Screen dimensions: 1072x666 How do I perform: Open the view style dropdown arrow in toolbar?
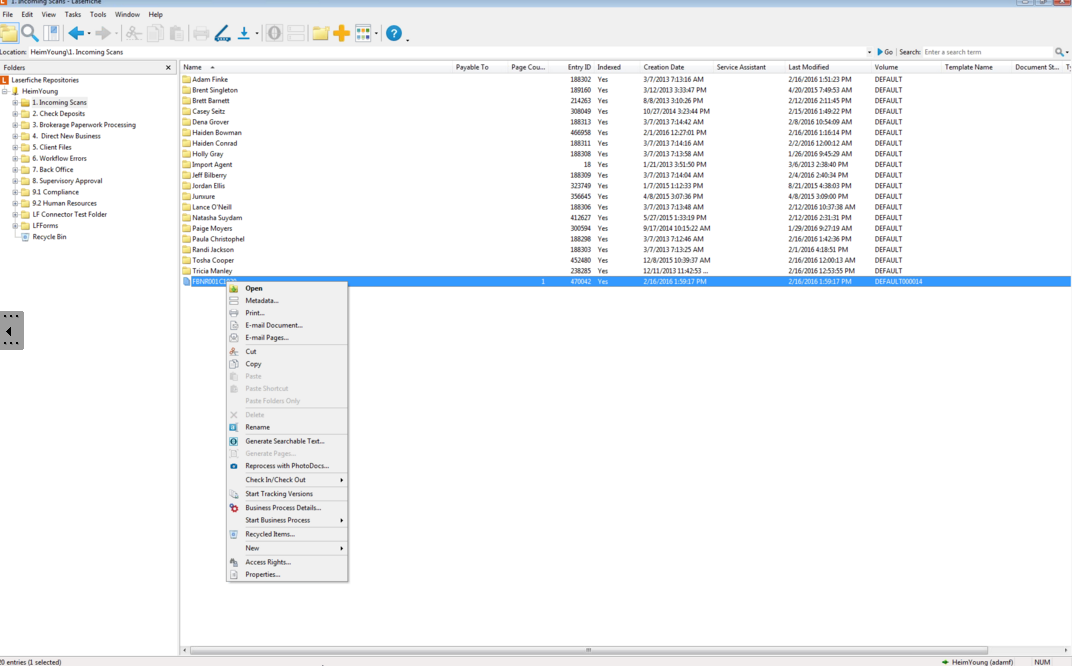pos(376,35)
